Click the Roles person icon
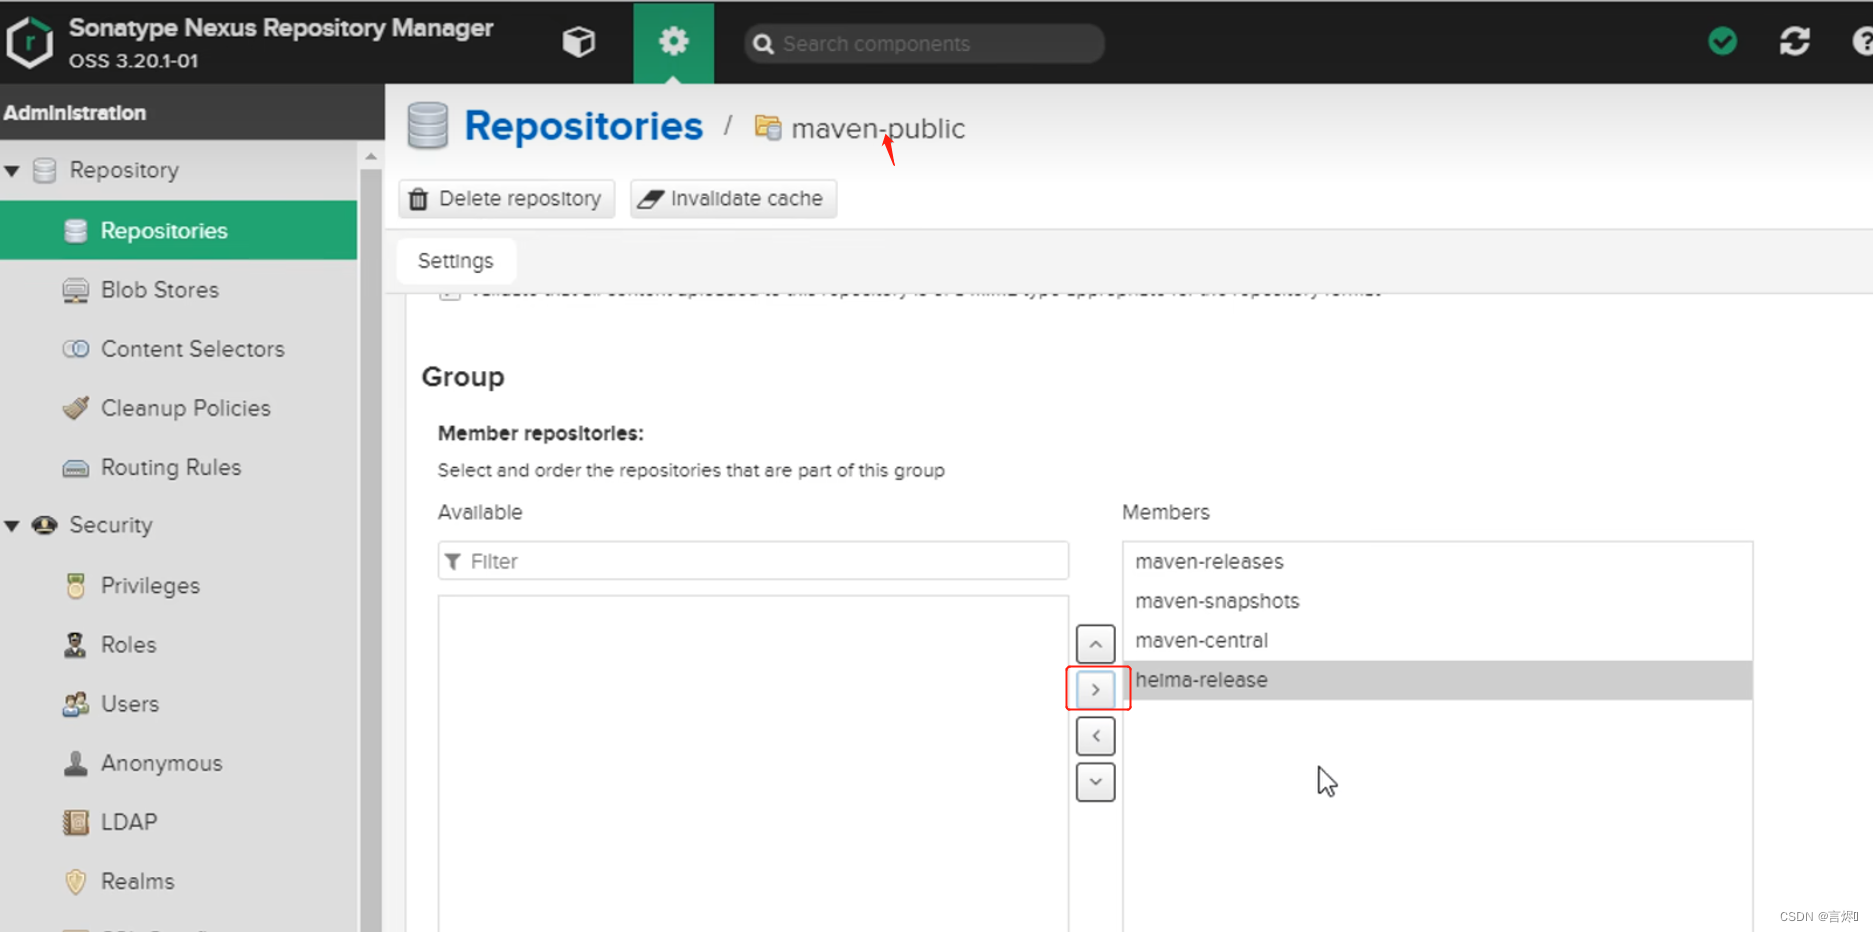This screenshot has height=932, width=1873. [x=75, y=645]
